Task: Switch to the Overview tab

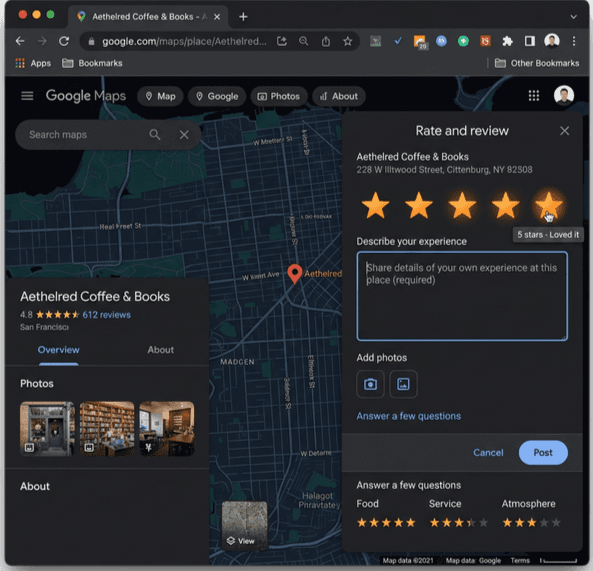Action: click(59, 350)
